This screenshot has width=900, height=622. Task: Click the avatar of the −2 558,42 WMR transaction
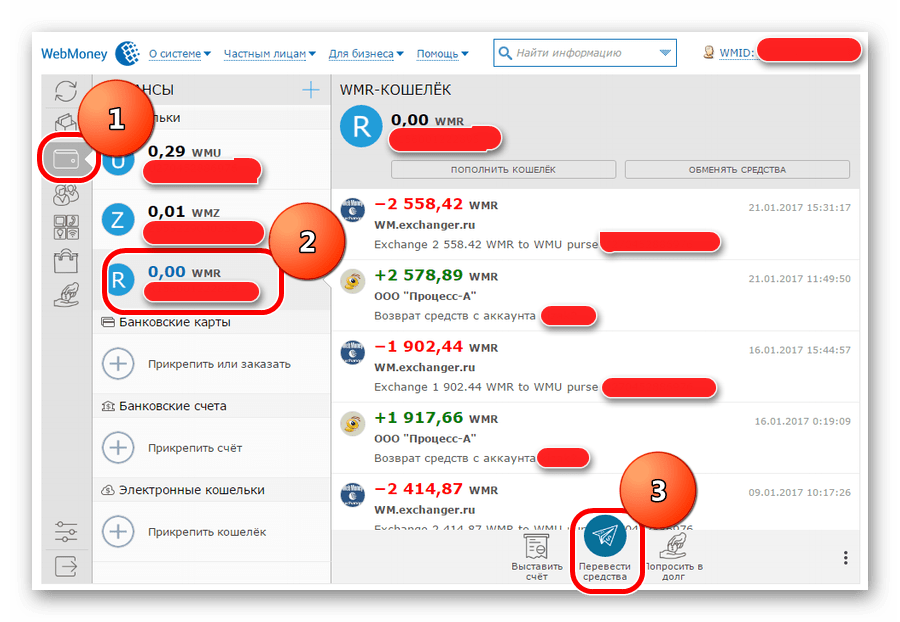pyautogui.click(x=352, y=210)
